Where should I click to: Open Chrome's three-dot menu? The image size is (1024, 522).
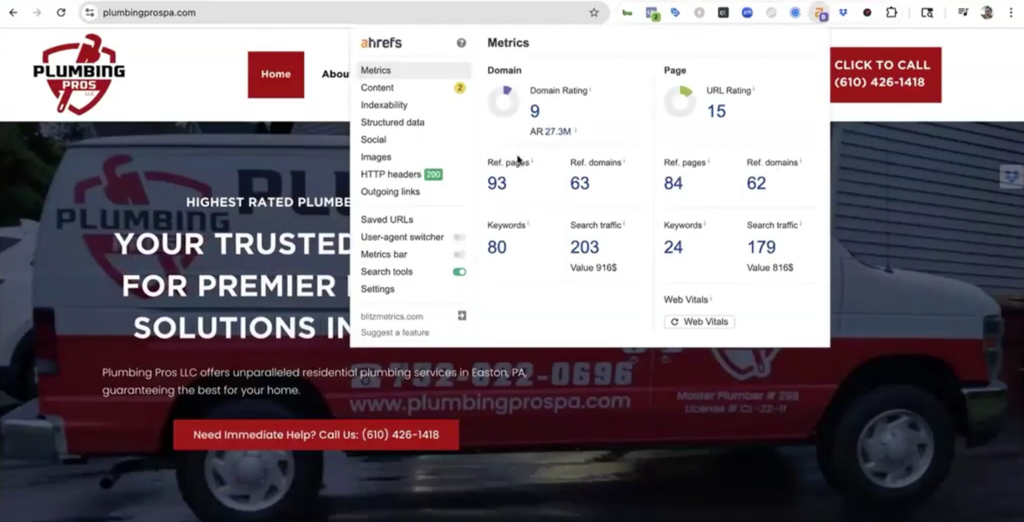click(x=1011, y=12)
